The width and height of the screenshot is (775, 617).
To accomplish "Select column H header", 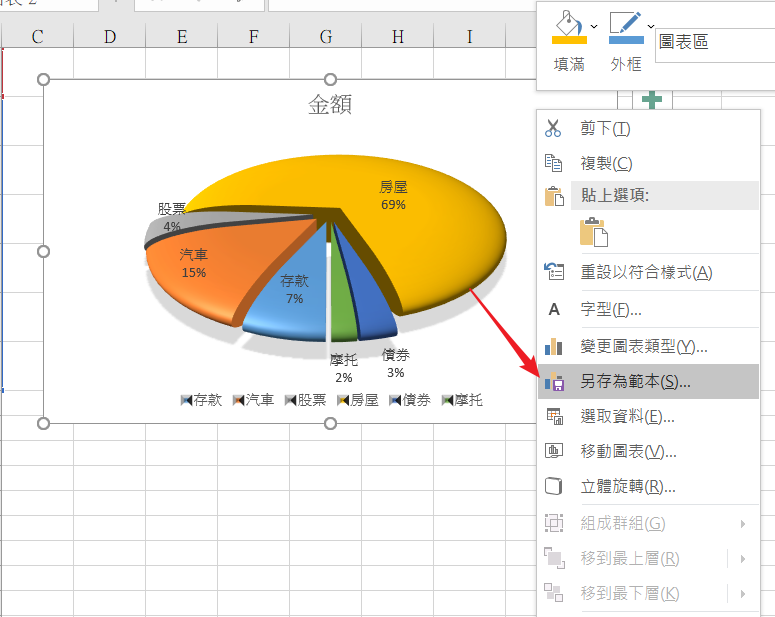I will 398,37.
